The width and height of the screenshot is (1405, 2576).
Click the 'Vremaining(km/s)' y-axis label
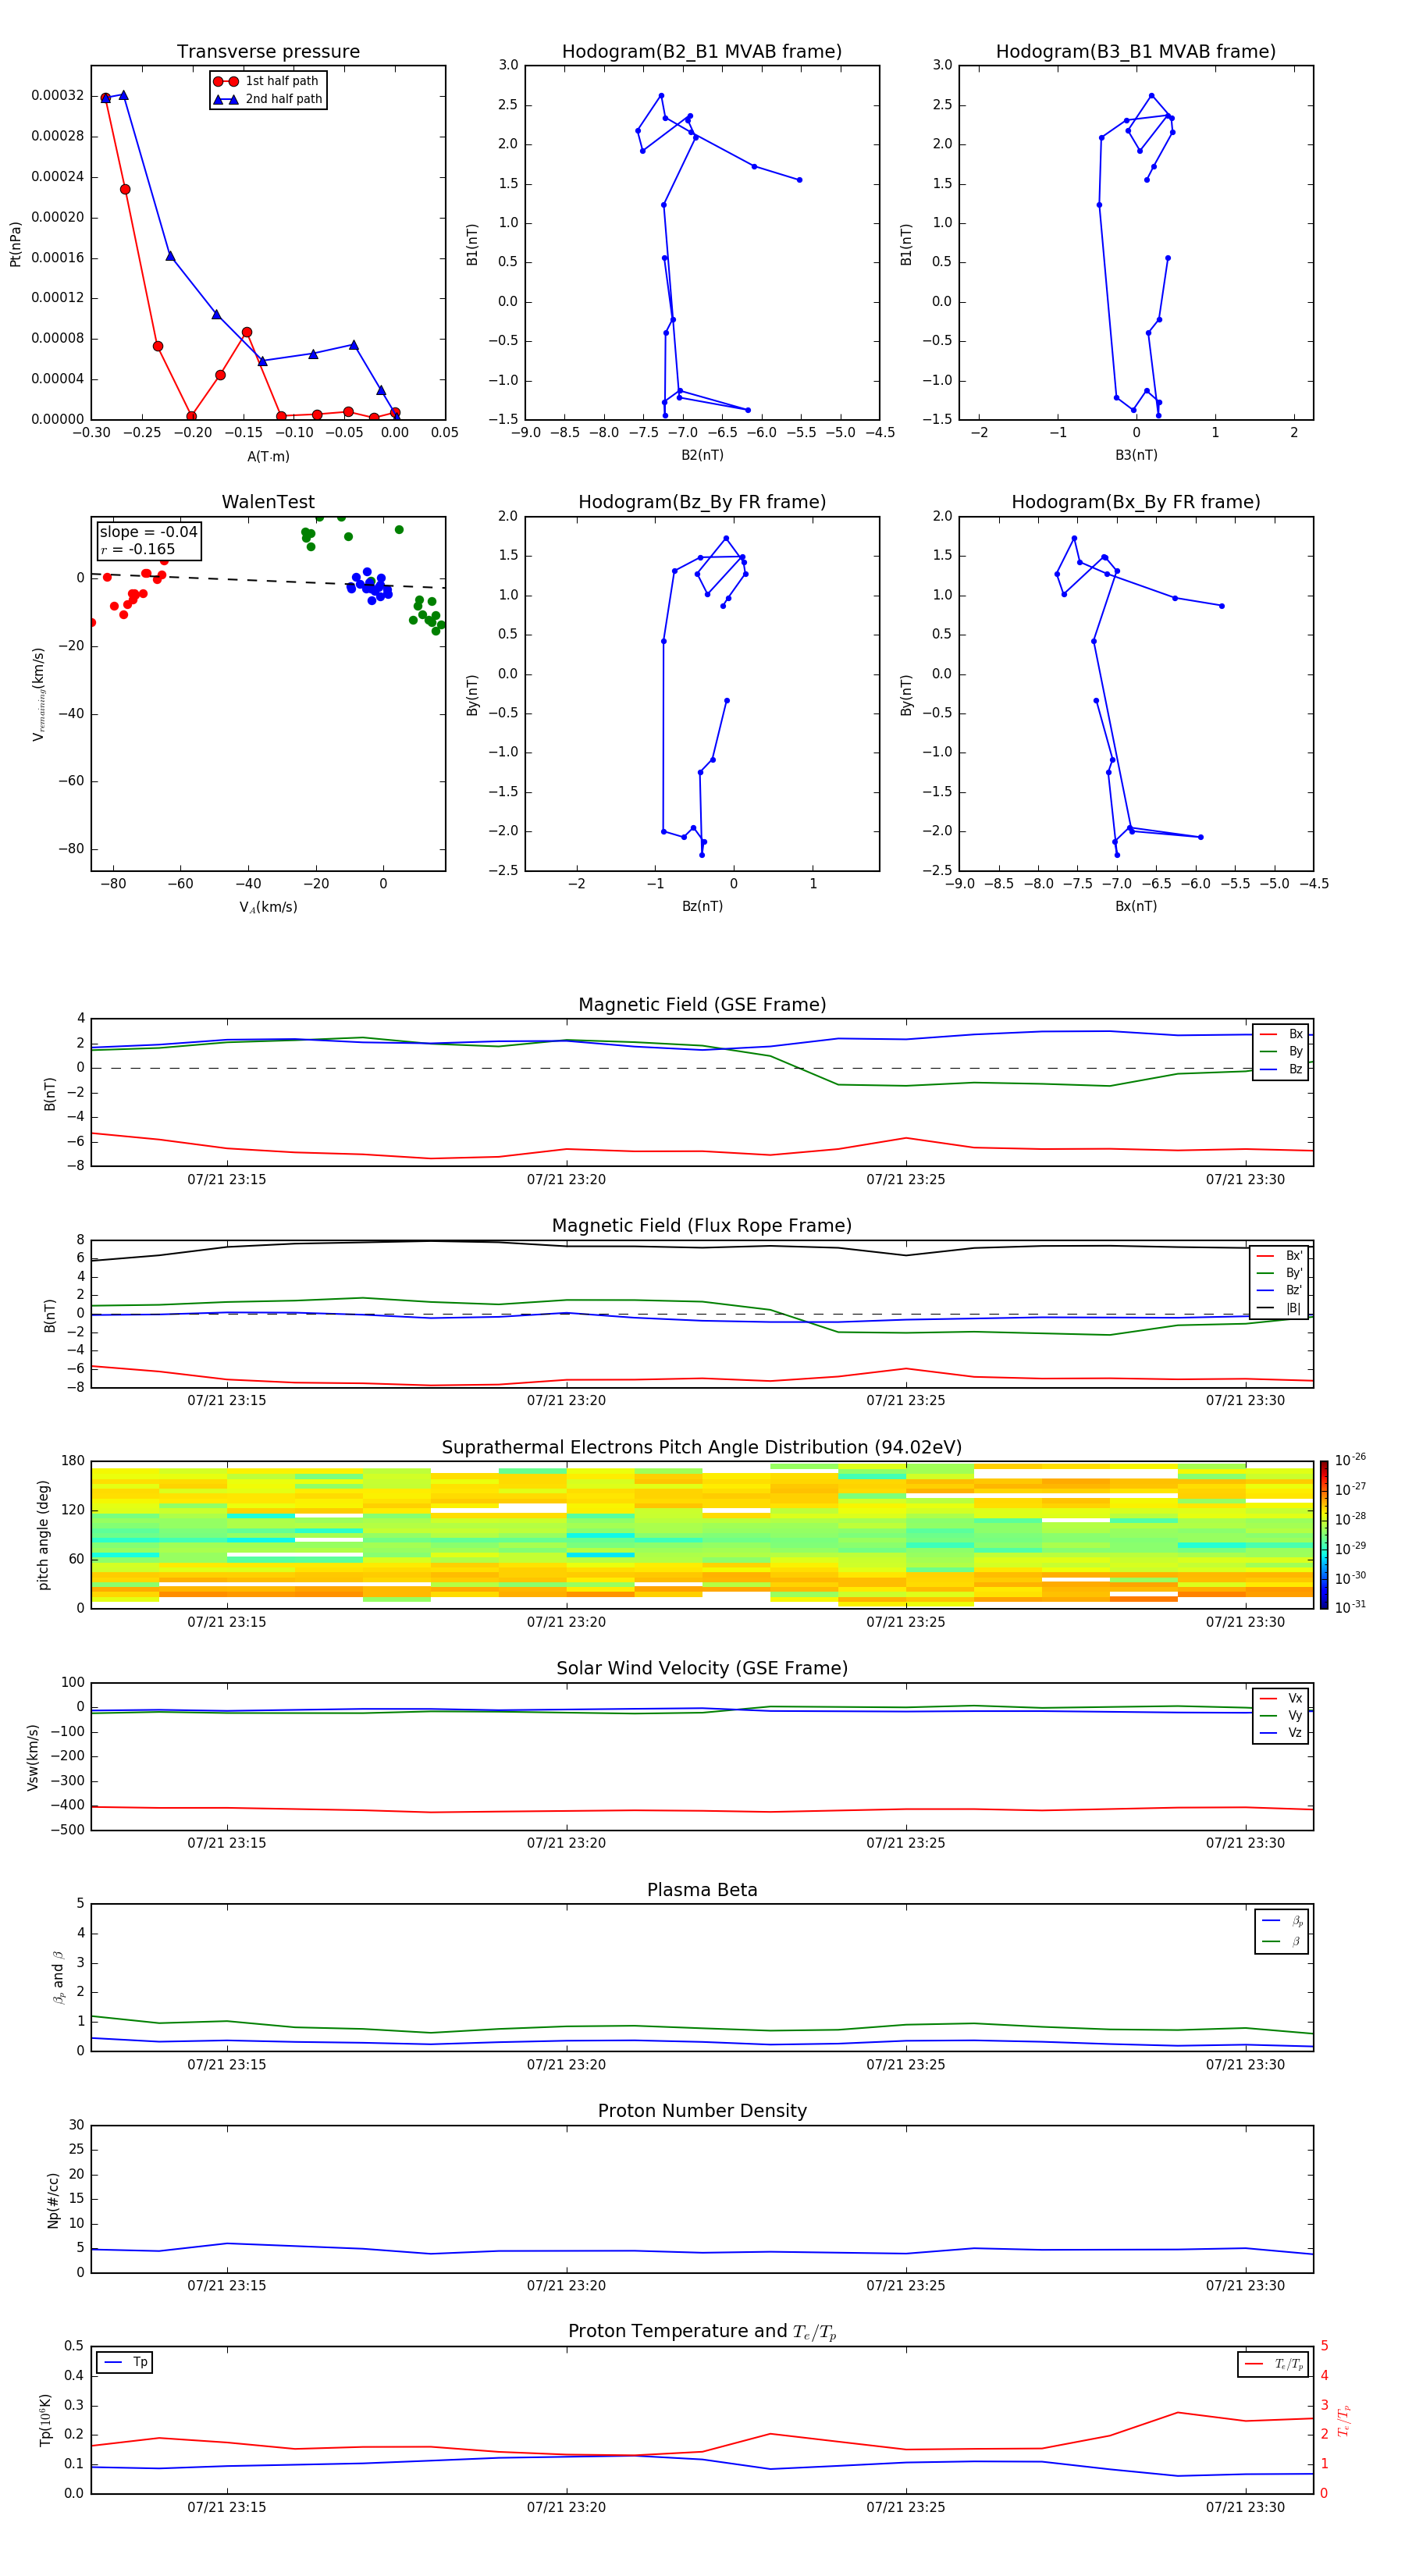[39, 694]
